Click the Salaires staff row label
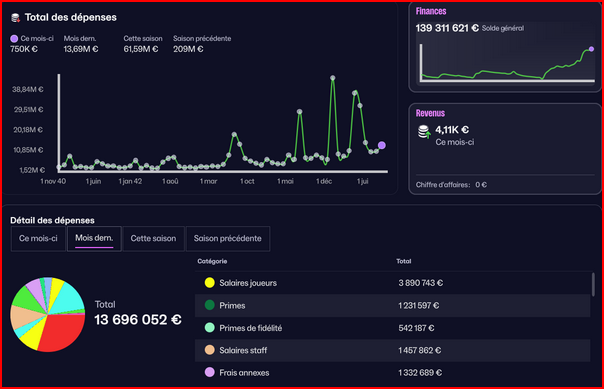This screenshot has width=604, height=389. point(243,350)
